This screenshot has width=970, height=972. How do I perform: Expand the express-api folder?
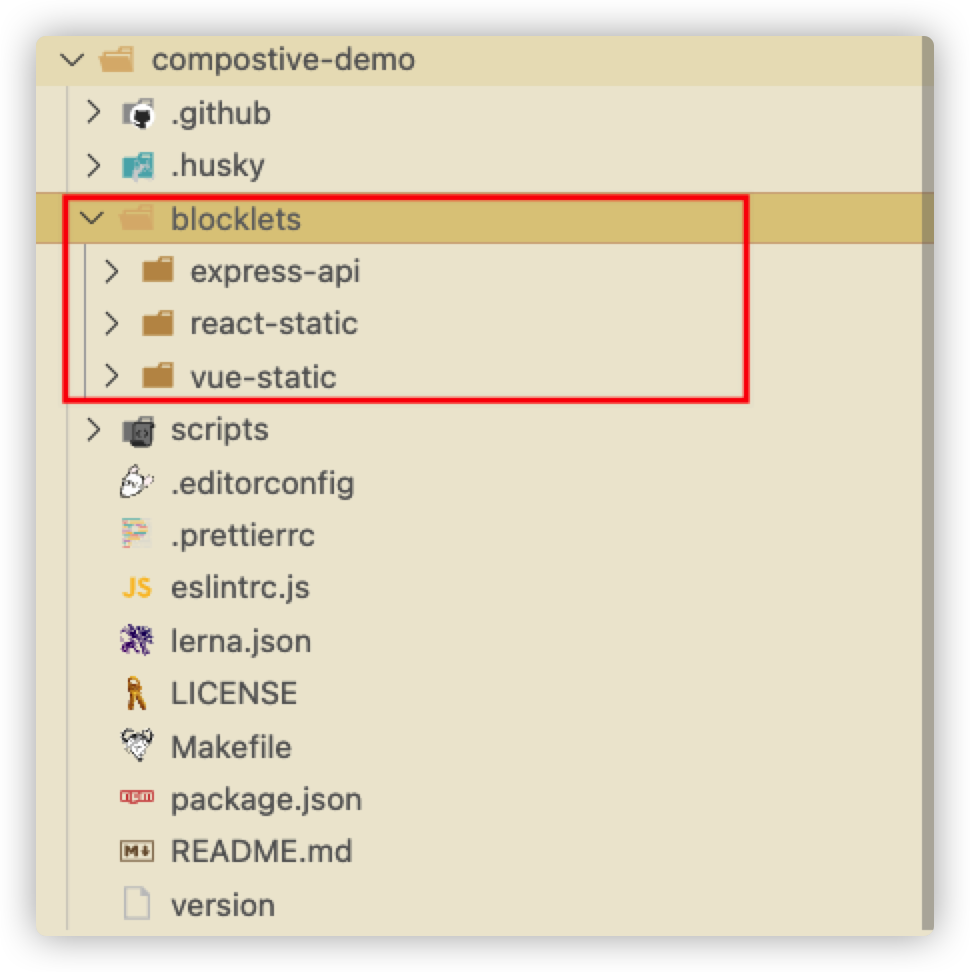pyautogui.click(x=112, y=272)
